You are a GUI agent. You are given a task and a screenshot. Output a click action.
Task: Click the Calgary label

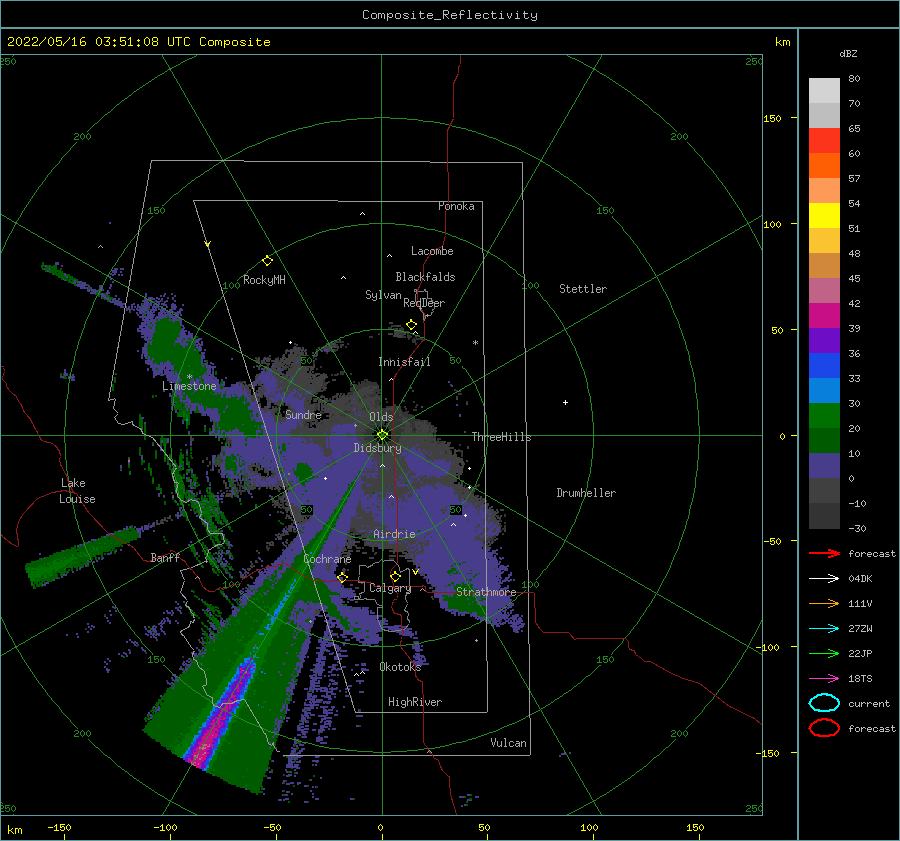point(390,588)
